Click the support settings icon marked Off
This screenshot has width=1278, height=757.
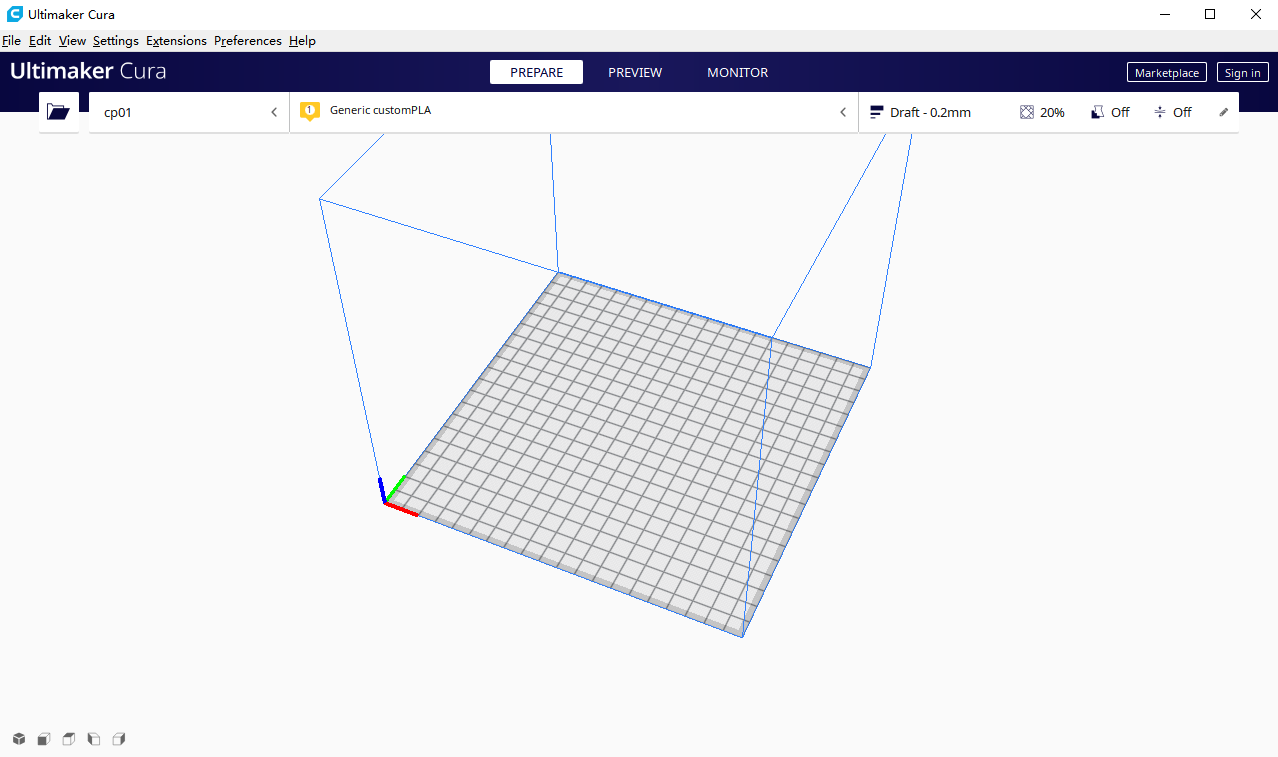pos(1097,112)
